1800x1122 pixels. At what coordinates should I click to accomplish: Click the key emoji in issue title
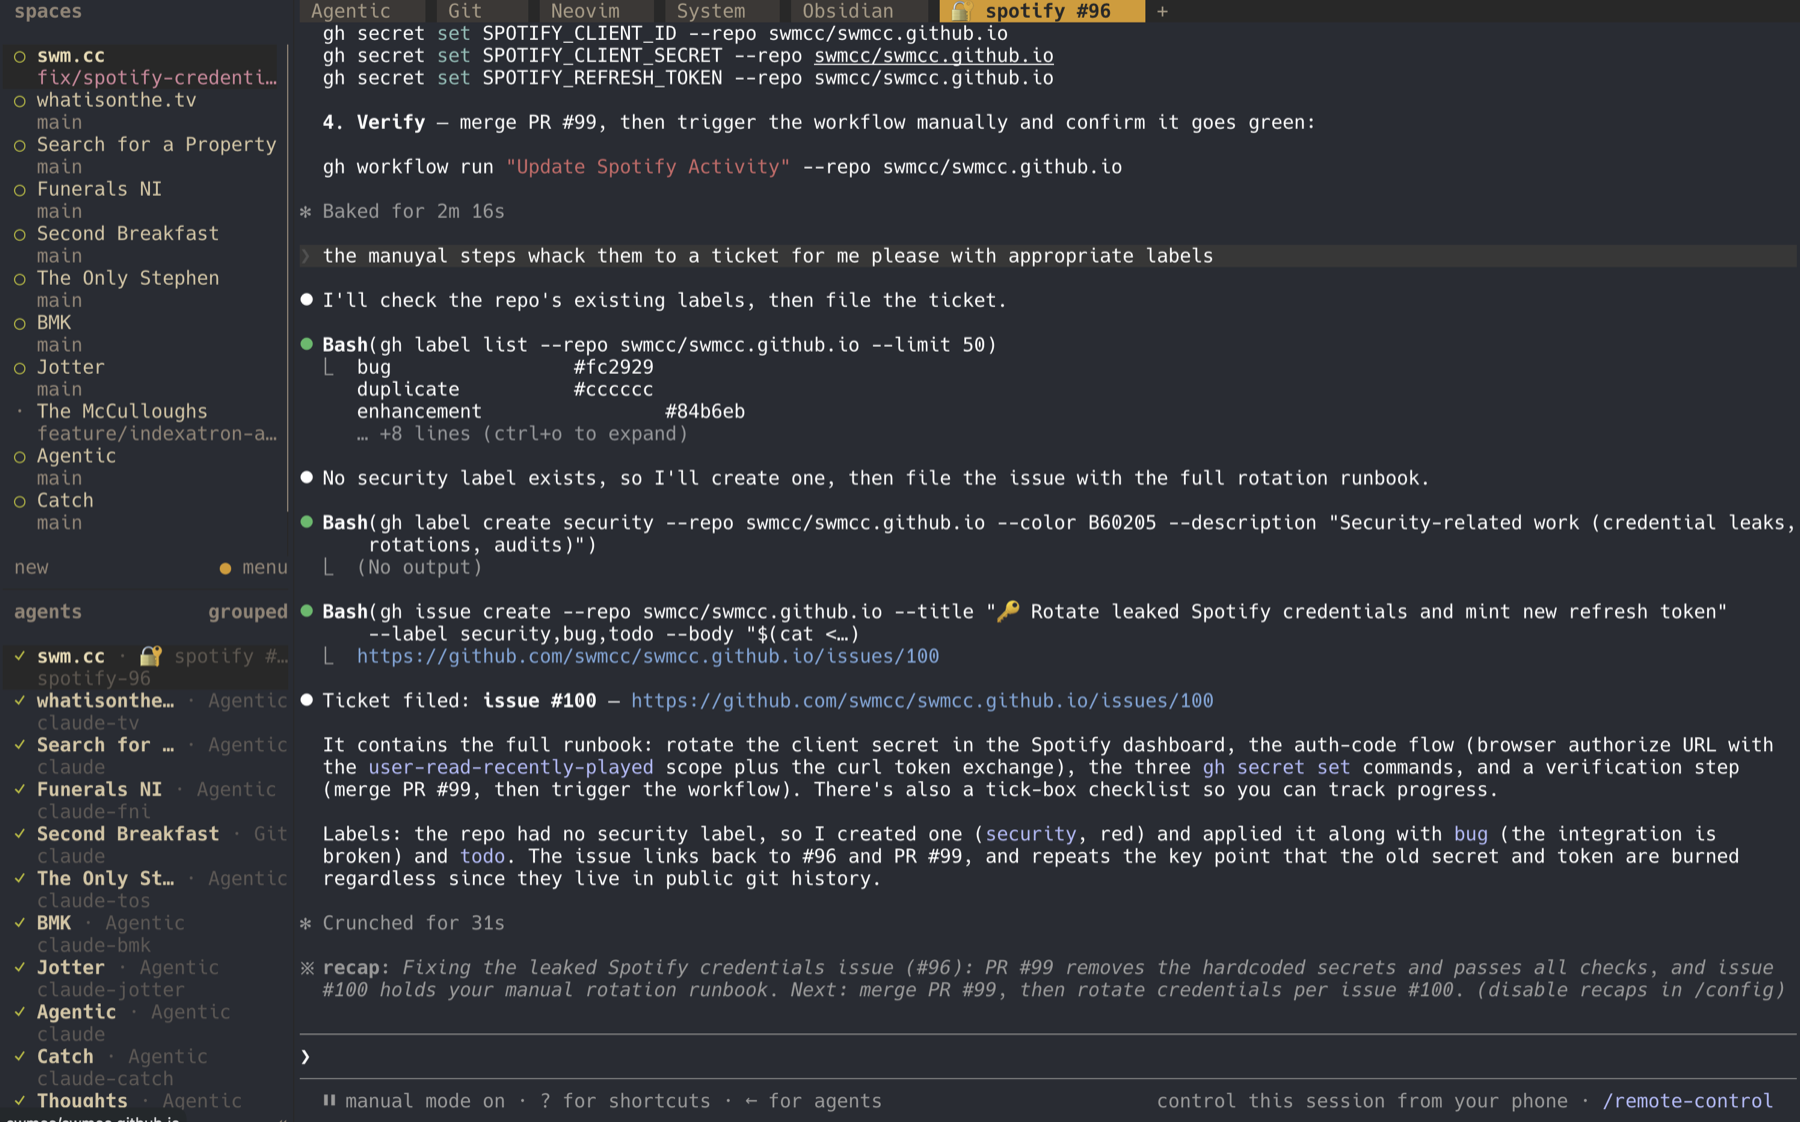click(1008, 611)
